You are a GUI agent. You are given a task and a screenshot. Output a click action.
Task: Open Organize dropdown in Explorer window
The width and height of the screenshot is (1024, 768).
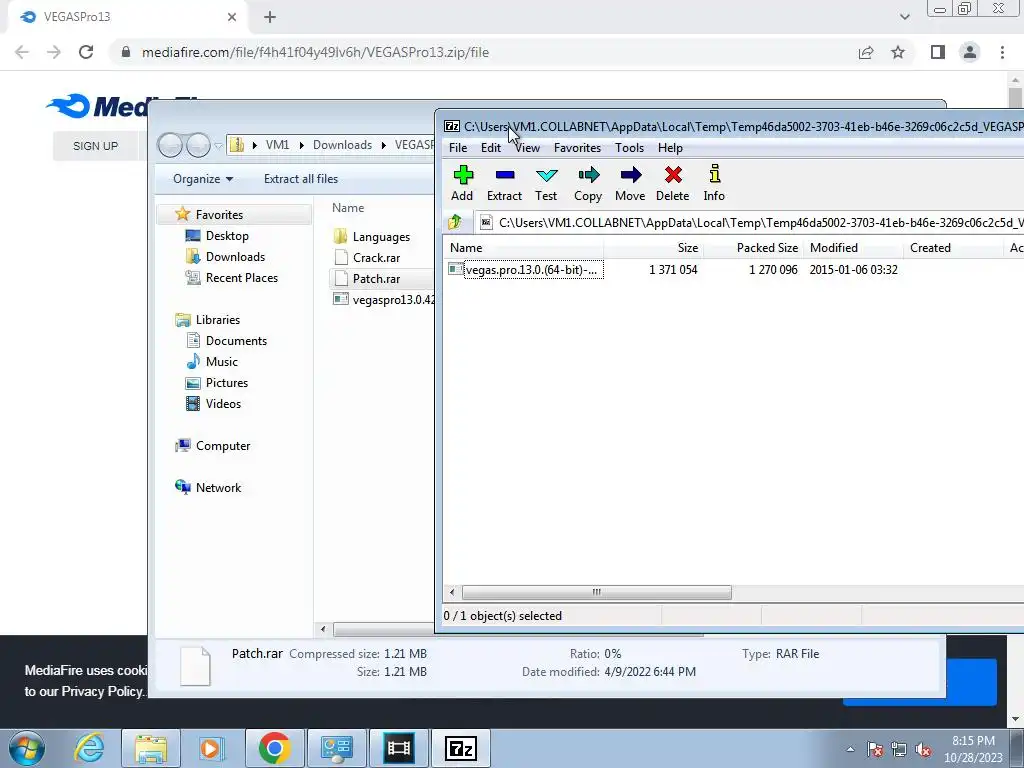click(x=202, y=178)
